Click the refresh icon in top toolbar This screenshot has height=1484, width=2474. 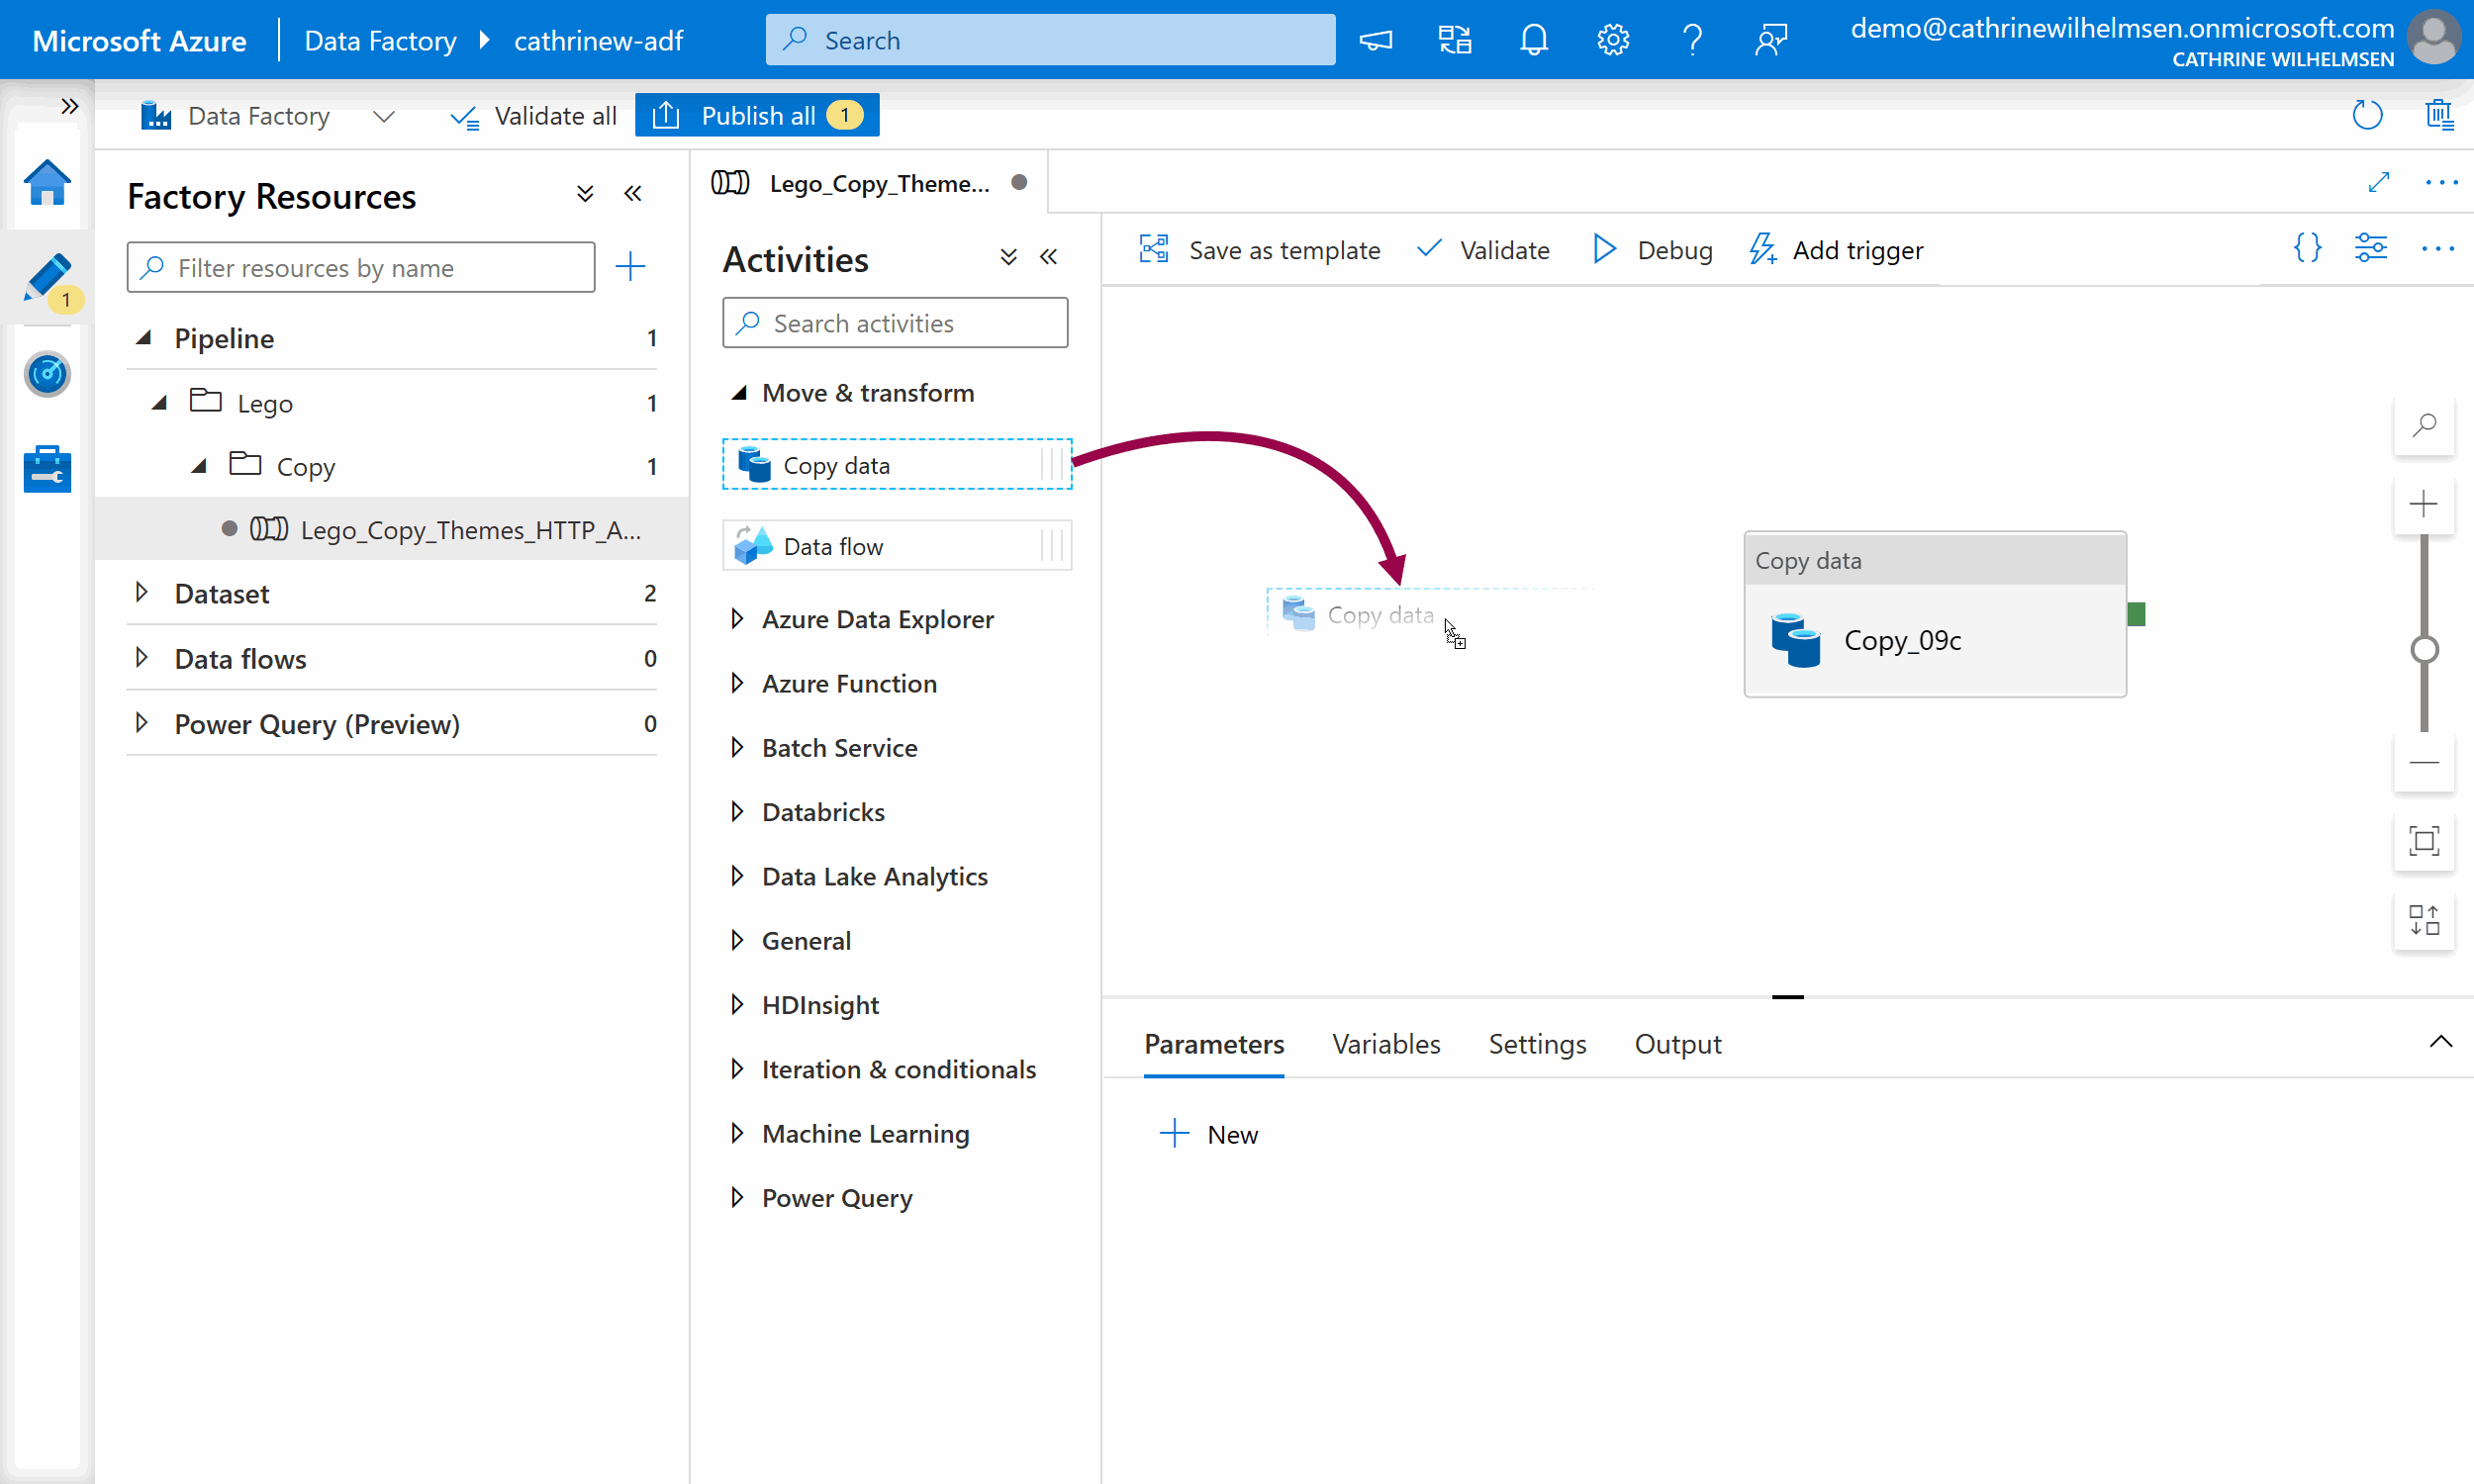click(x=2366, y=115)
